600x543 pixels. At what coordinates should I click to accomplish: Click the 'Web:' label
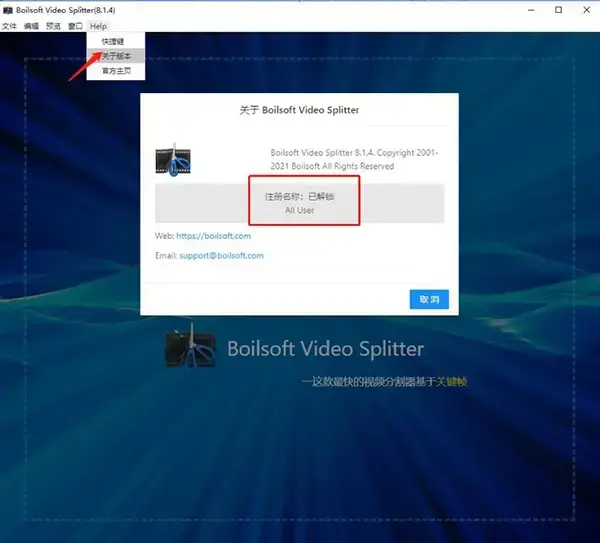pyautogui.click(x=165, y=236)
